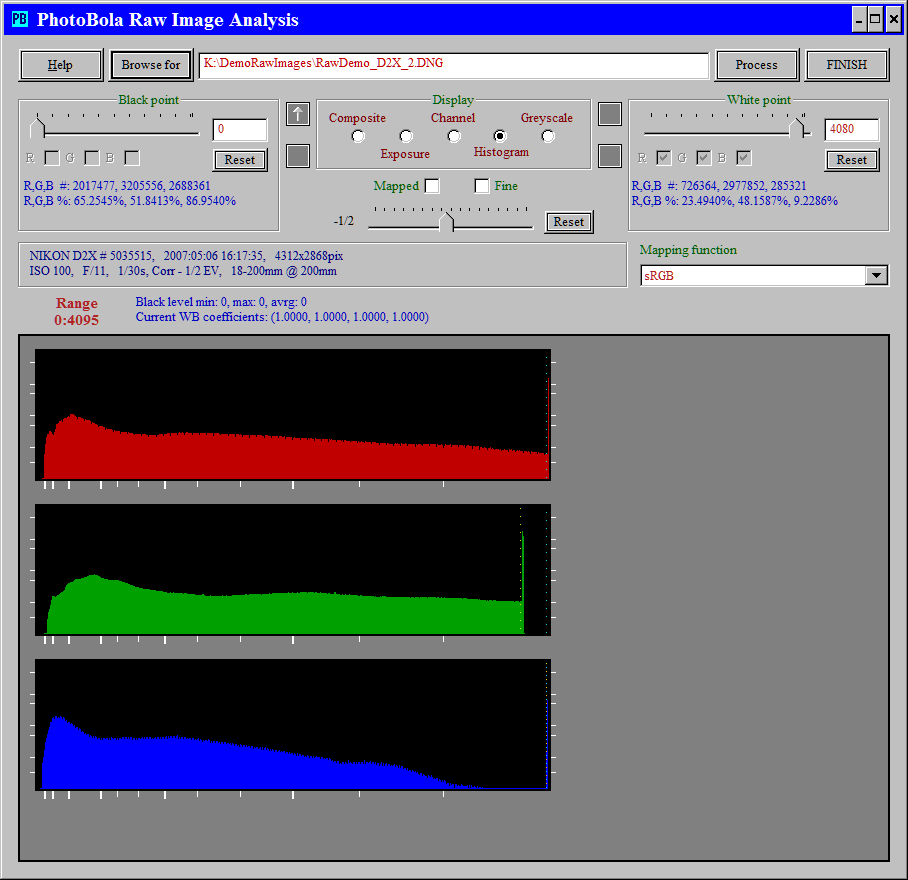Check the Black point R channel checkbox
This screenshot has width=908, height=880.
52,158
